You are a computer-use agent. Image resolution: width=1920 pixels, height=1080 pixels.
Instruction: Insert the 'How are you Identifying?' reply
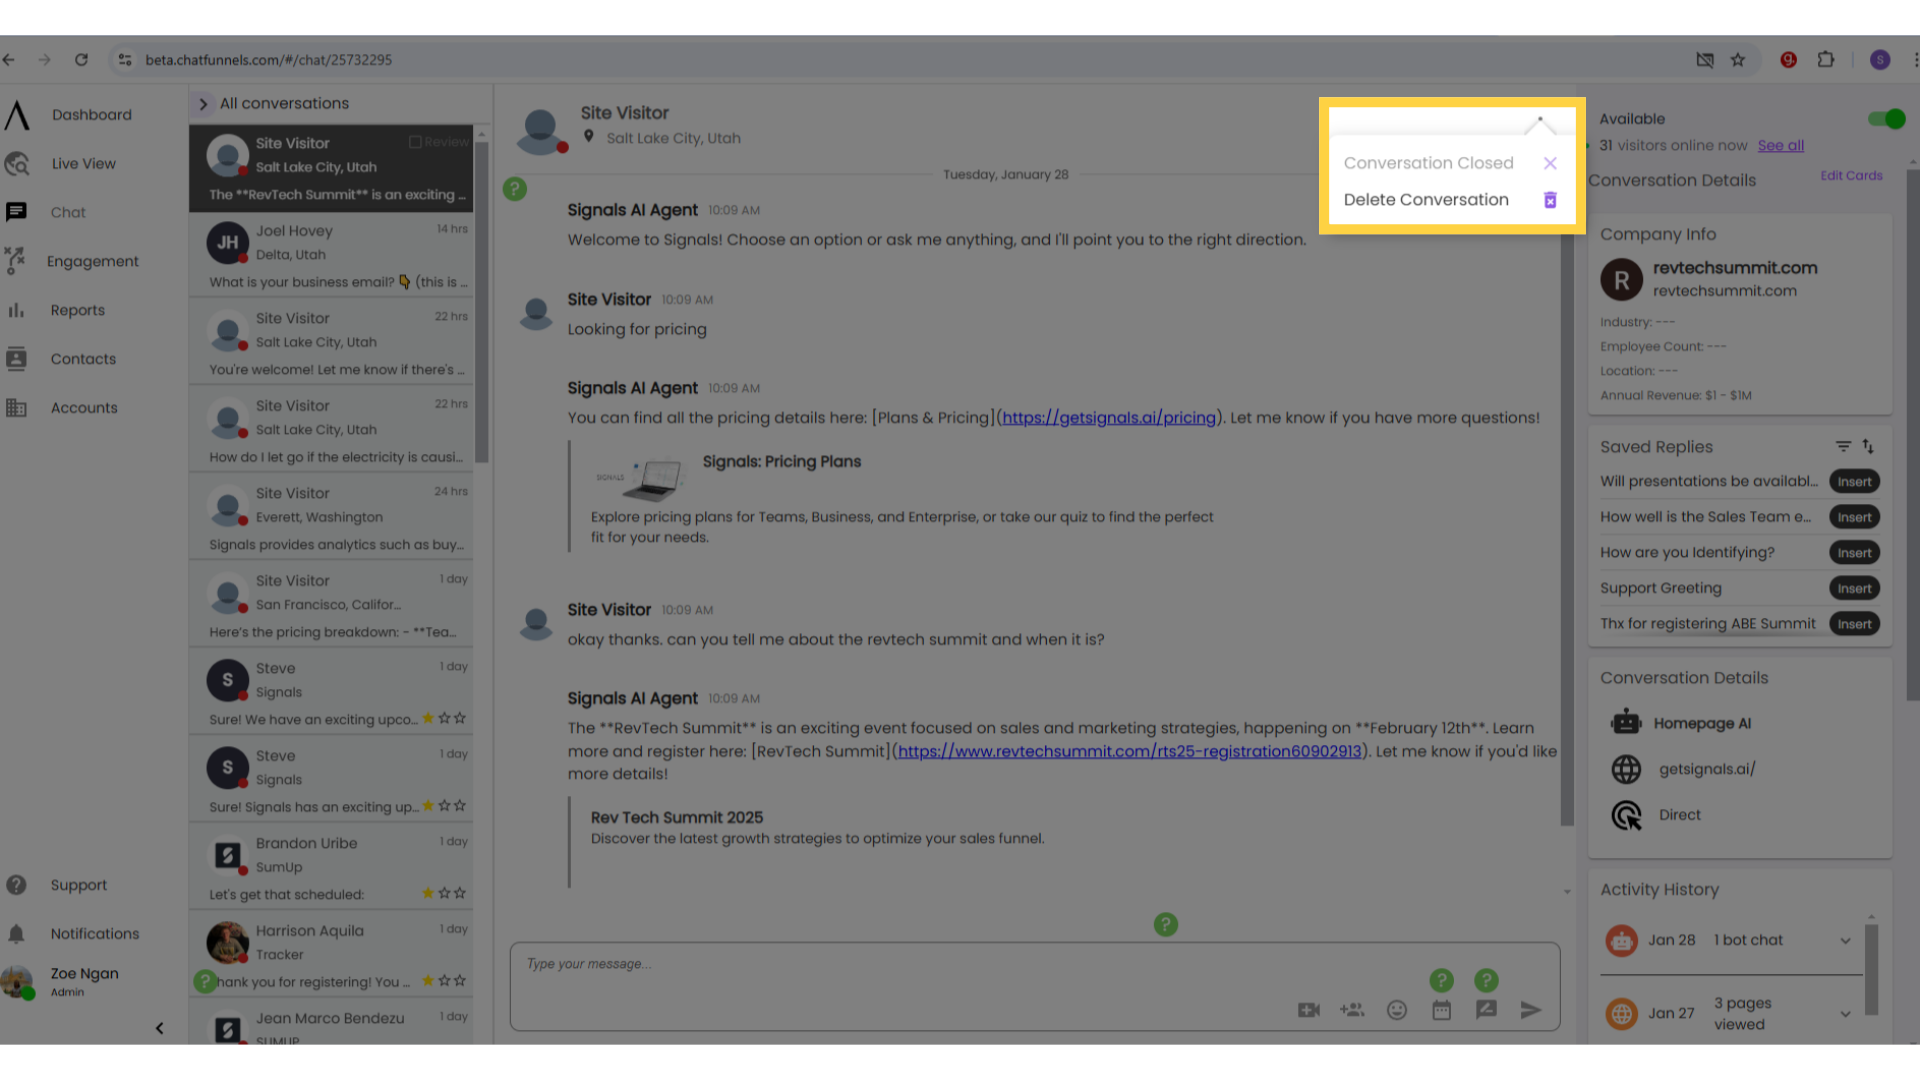tap(1854, 553)
